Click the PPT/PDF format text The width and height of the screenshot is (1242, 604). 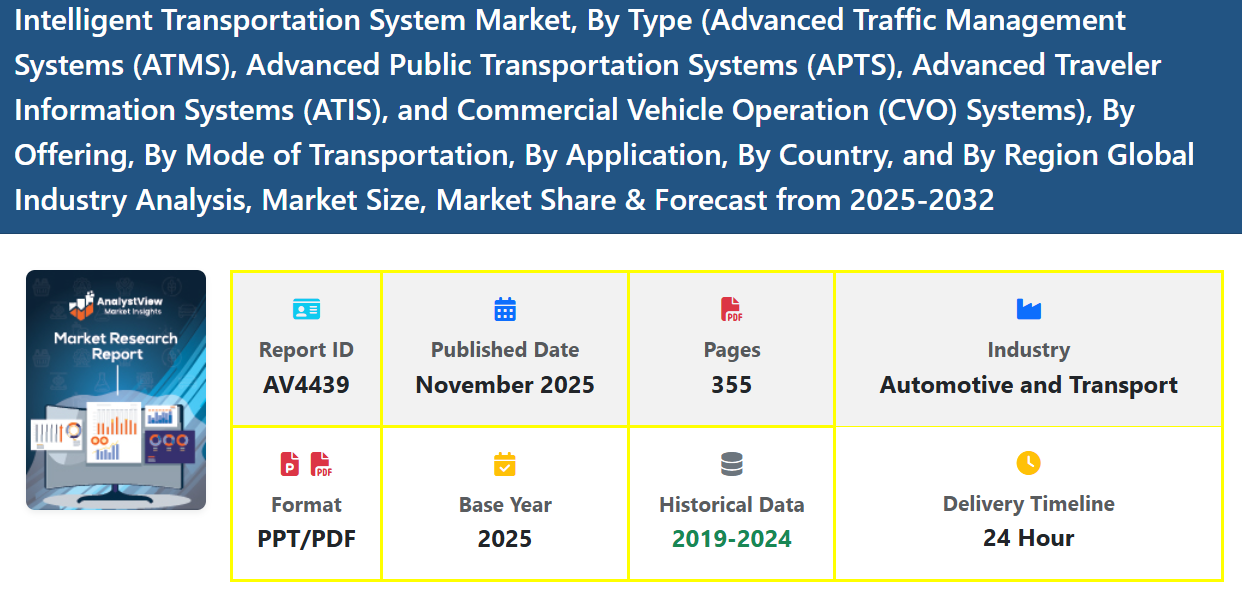[306, 539]
